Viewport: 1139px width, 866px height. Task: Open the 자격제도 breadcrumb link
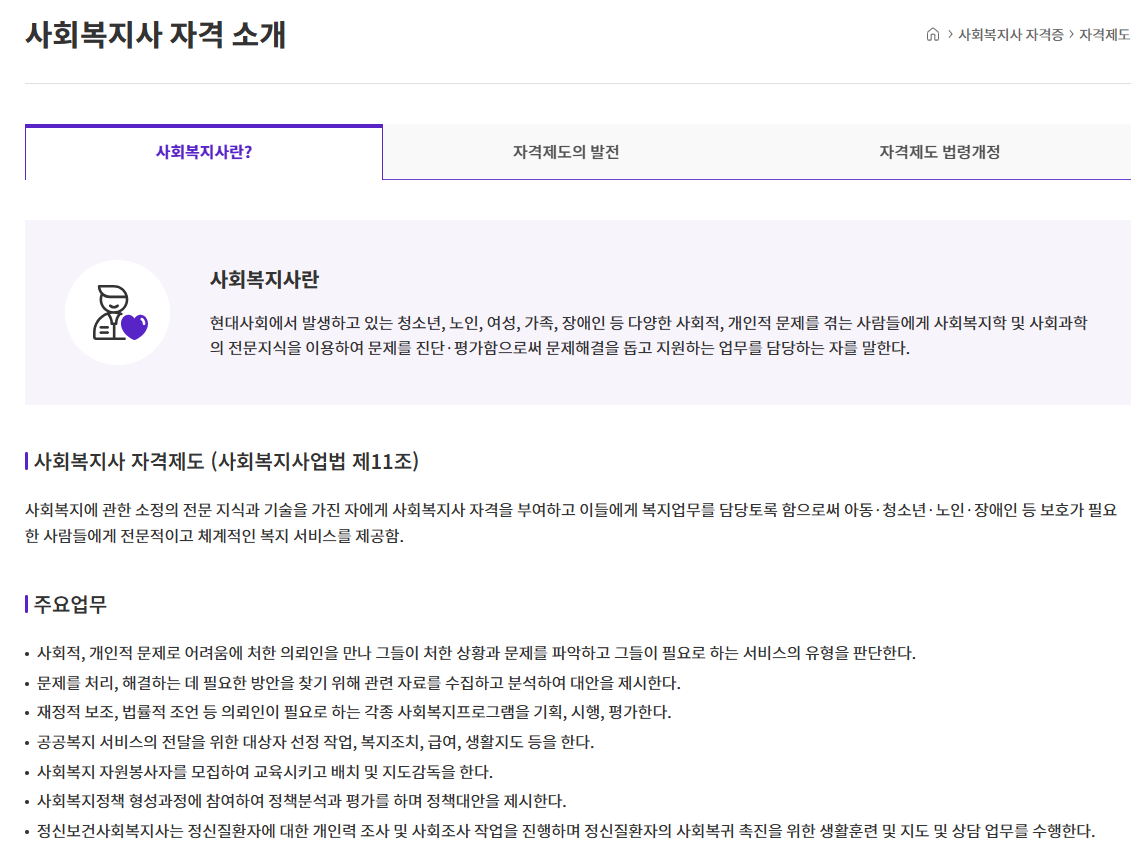click(1104, 34)
